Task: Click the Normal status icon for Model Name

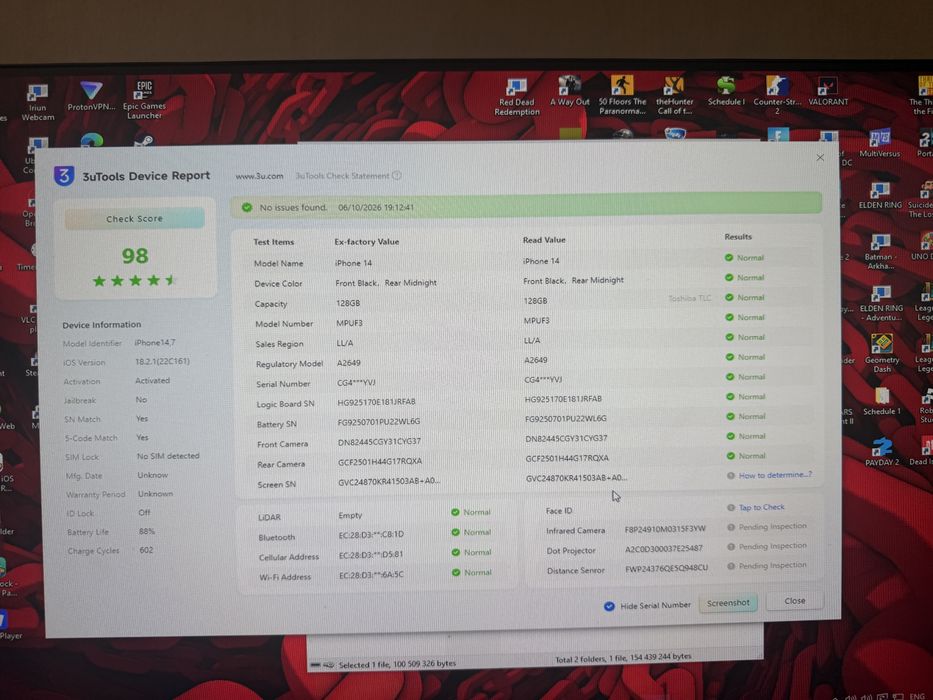Action: point(729,258)
